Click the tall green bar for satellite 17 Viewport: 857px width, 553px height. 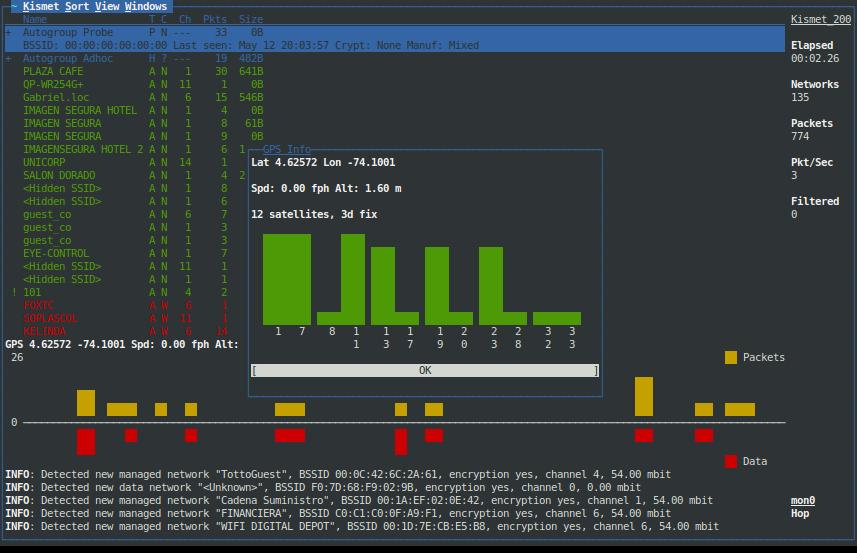click(x=287, y=279)
